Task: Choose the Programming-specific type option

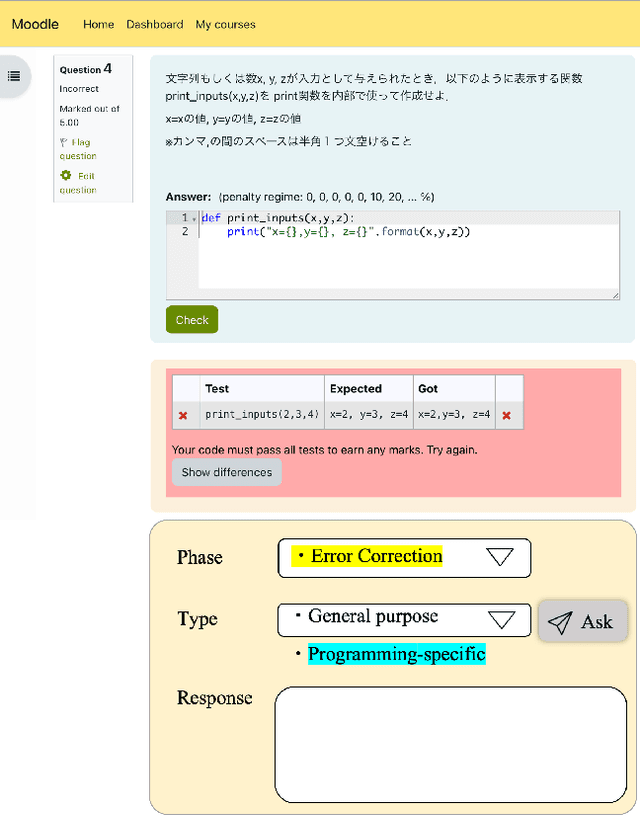Action: [x=396, y=654]
